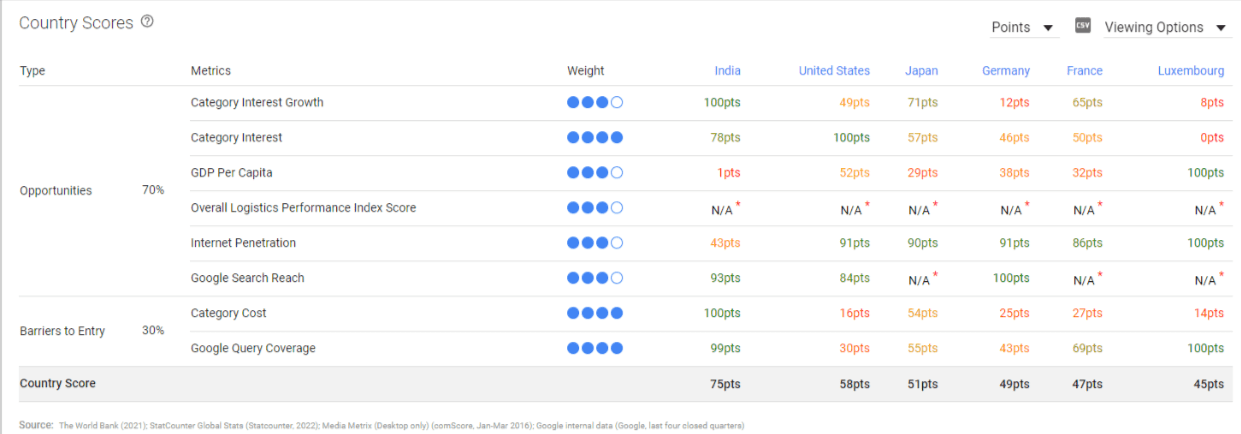1241x434 pixels.
Task: Click the asterisk on Japan's Google Search Reach N/A
Action: [935, 275]
